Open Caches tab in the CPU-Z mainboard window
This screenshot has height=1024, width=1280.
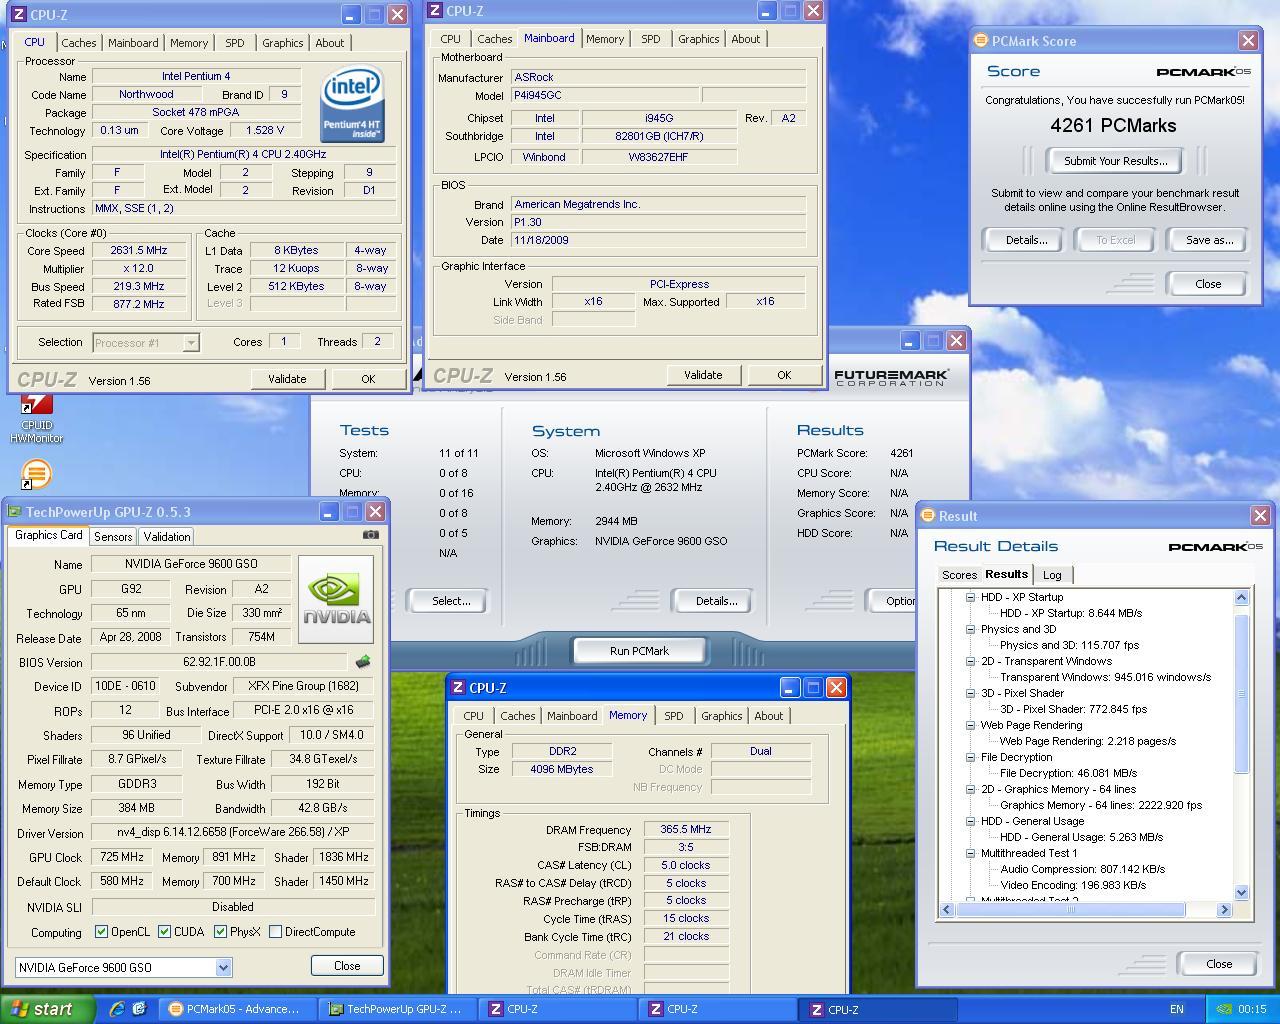coord(494,39)
